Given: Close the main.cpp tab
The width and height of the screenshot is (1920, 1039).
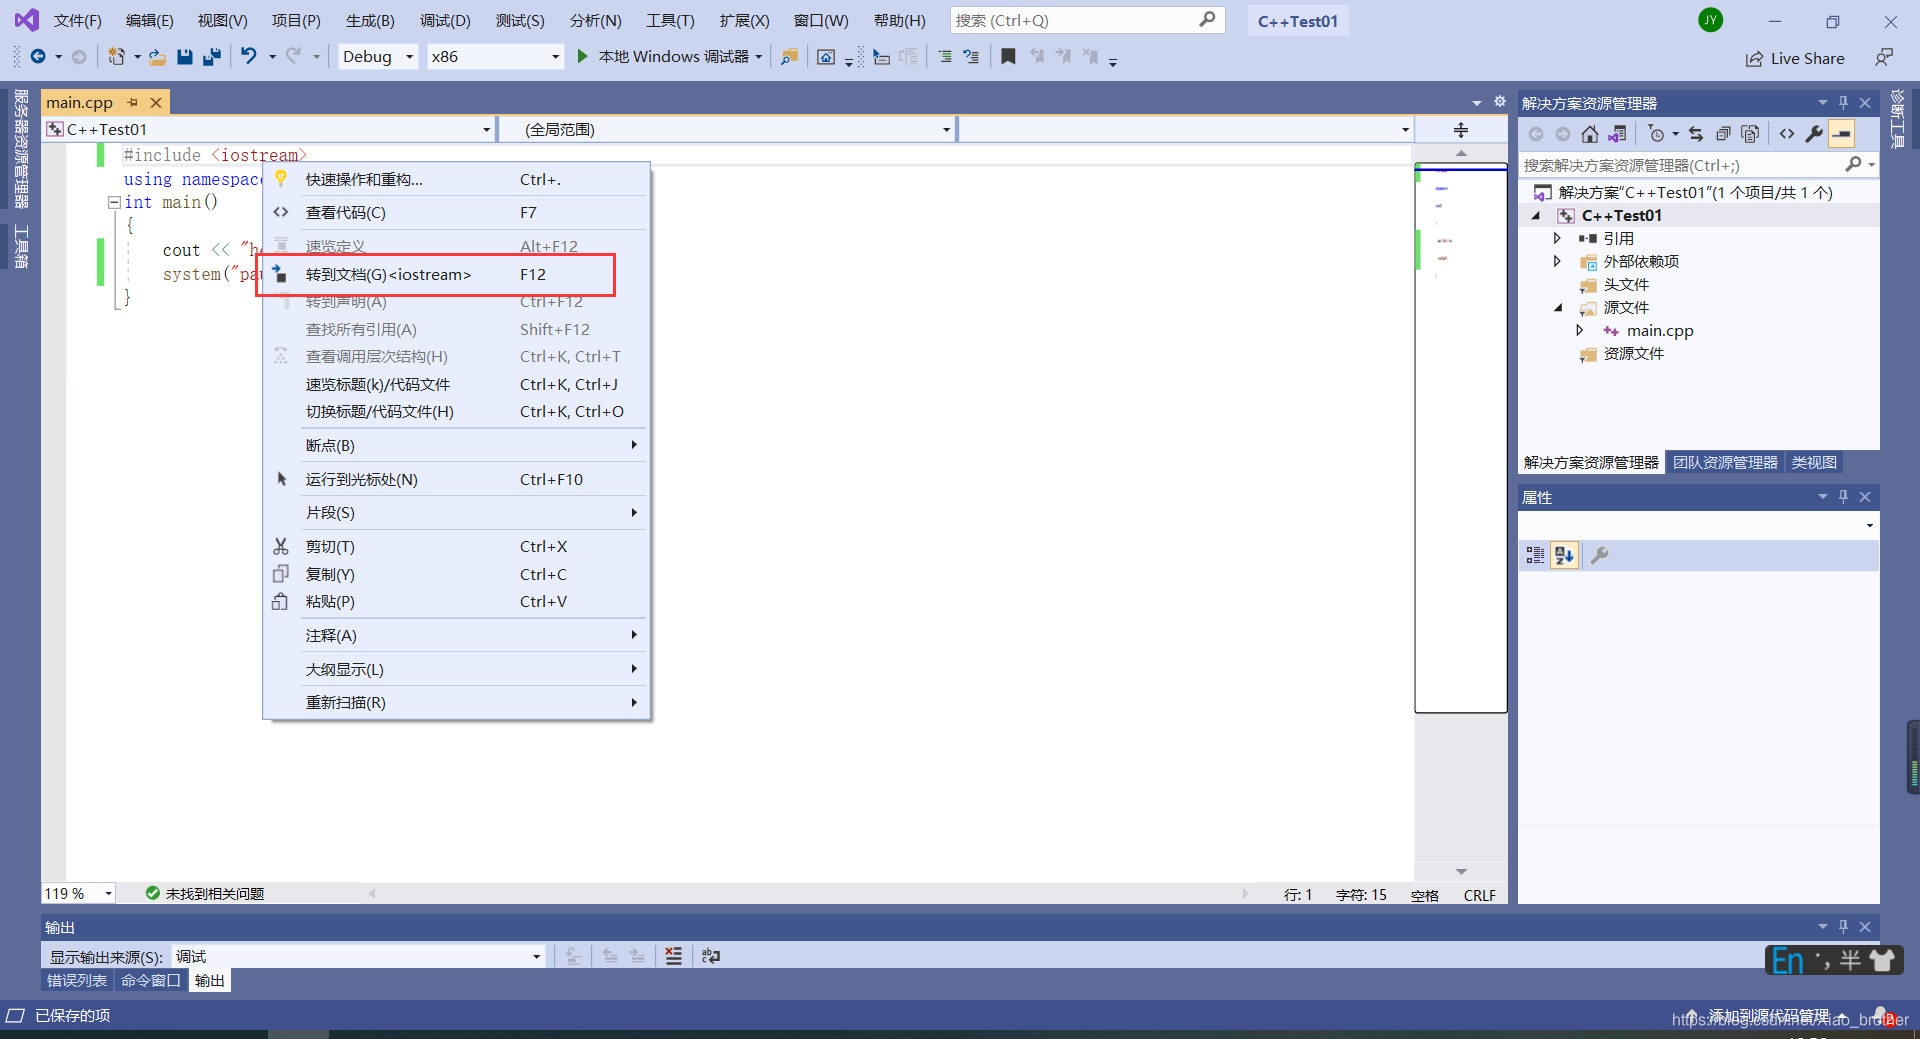Looking at the screenshot, I should coord(156,102).
